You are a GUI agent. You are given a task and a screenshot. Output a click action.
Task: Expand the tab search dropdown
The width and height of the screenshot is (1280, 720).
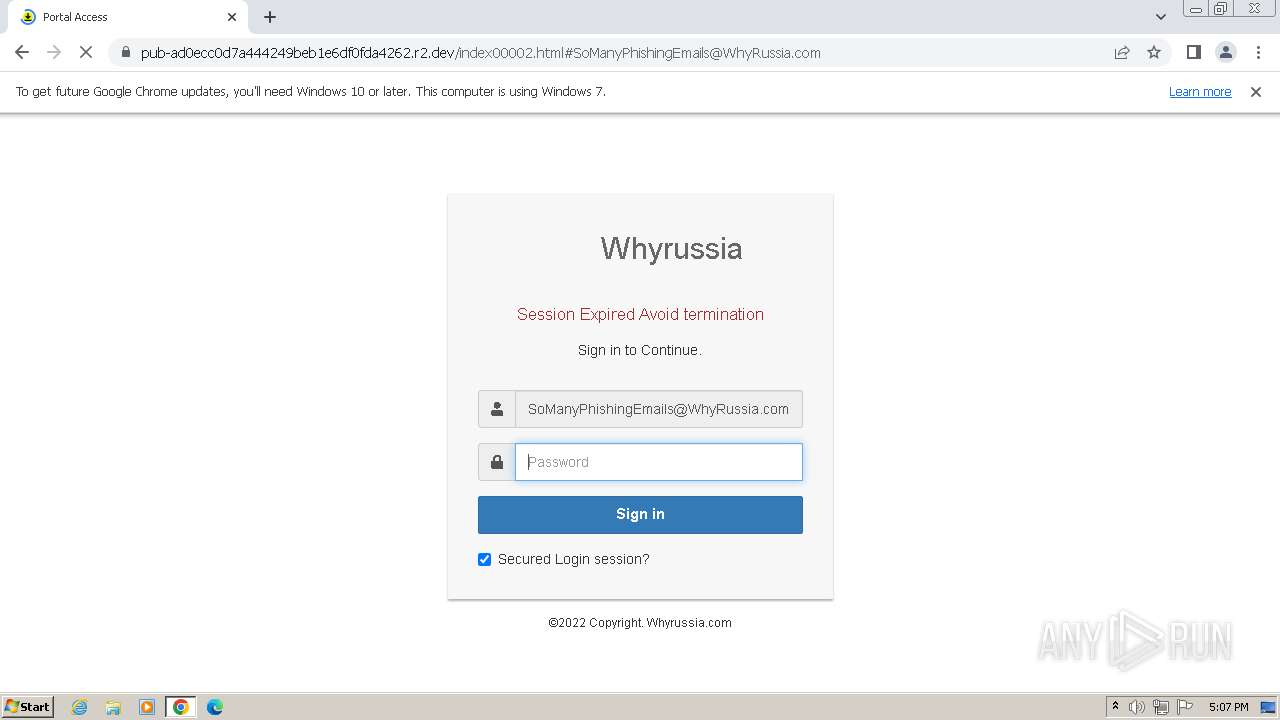click(1161, 17)
